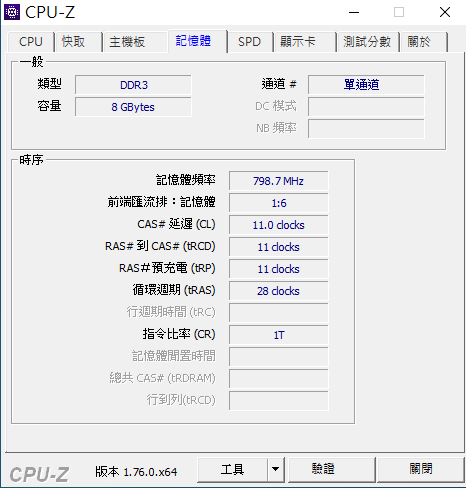Select the 798.7 MHz frequency value
This screenshot has width=466, height=488.
279,181
